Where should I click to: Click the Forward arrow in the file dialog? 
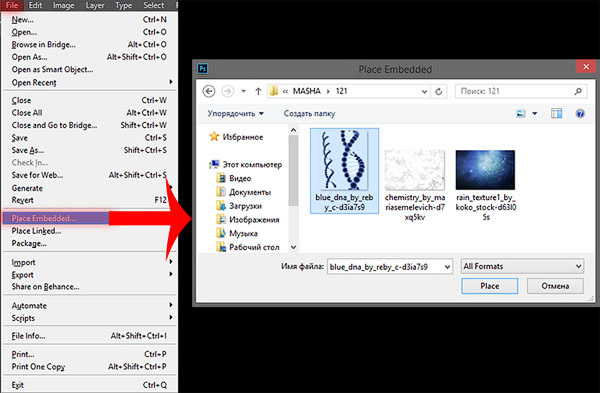pyautogui.click(x=228, y=91)
